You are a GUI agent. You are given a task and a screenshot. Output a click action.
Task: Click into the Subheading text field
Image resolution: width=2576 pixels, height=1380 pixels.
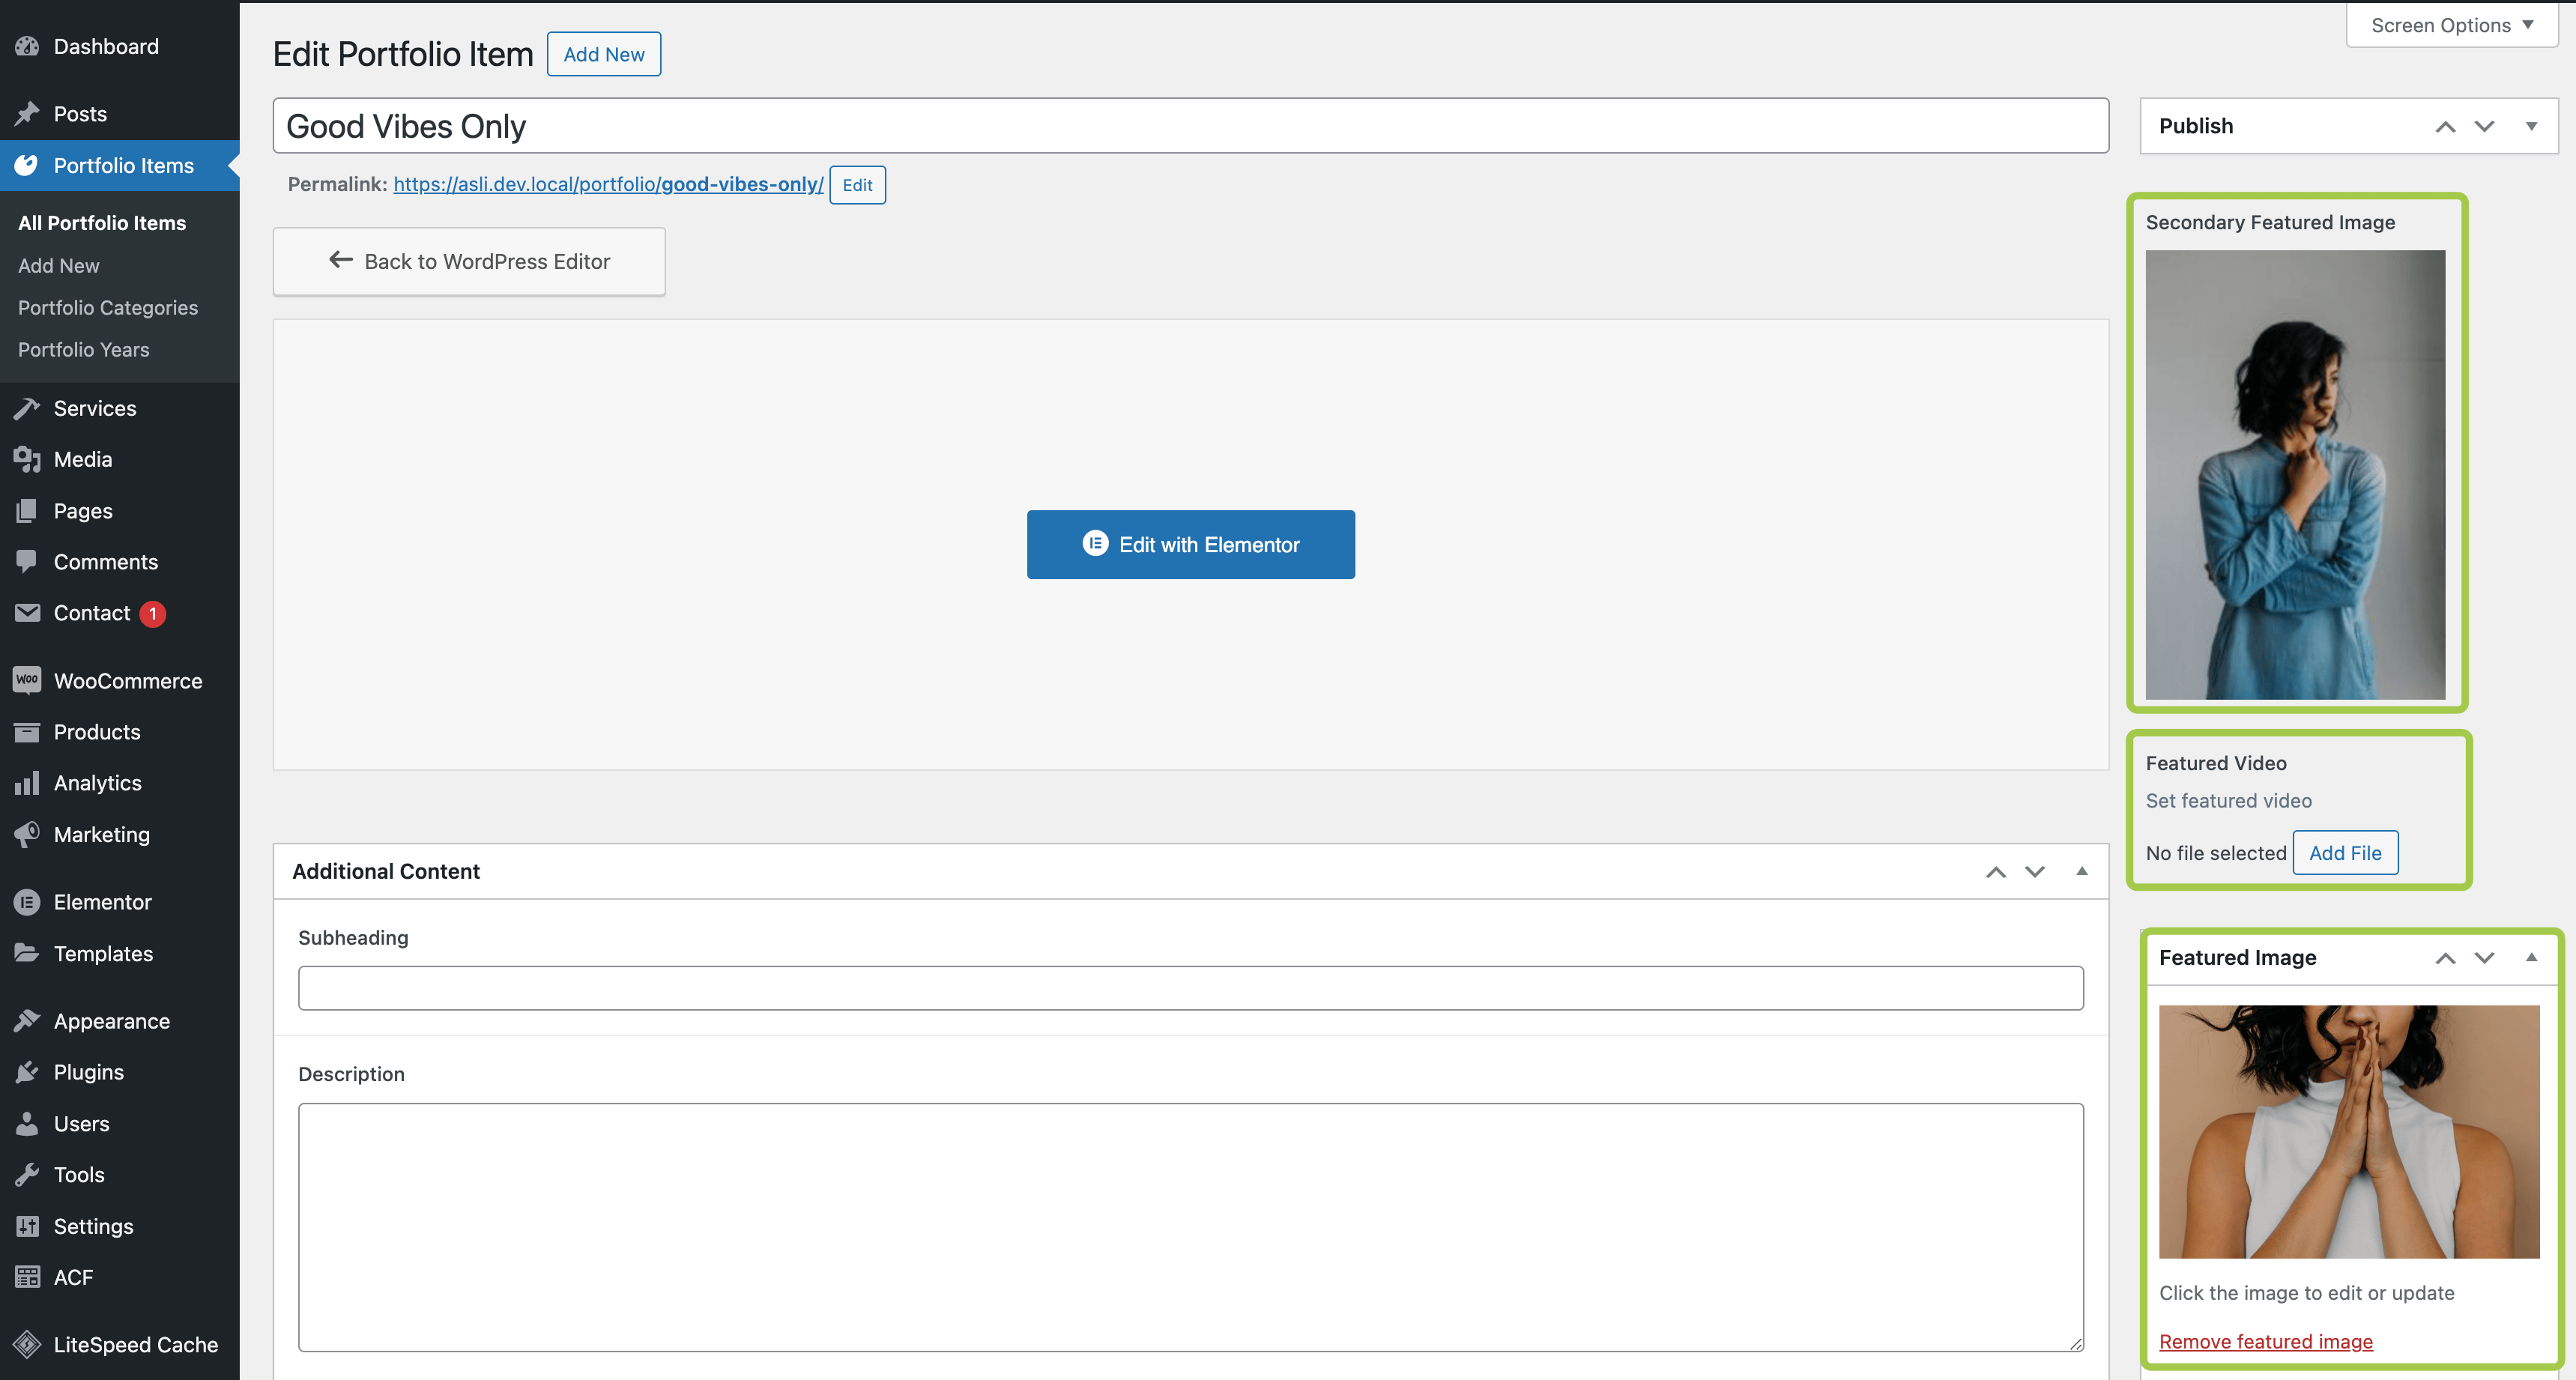tap(1190, 988)
